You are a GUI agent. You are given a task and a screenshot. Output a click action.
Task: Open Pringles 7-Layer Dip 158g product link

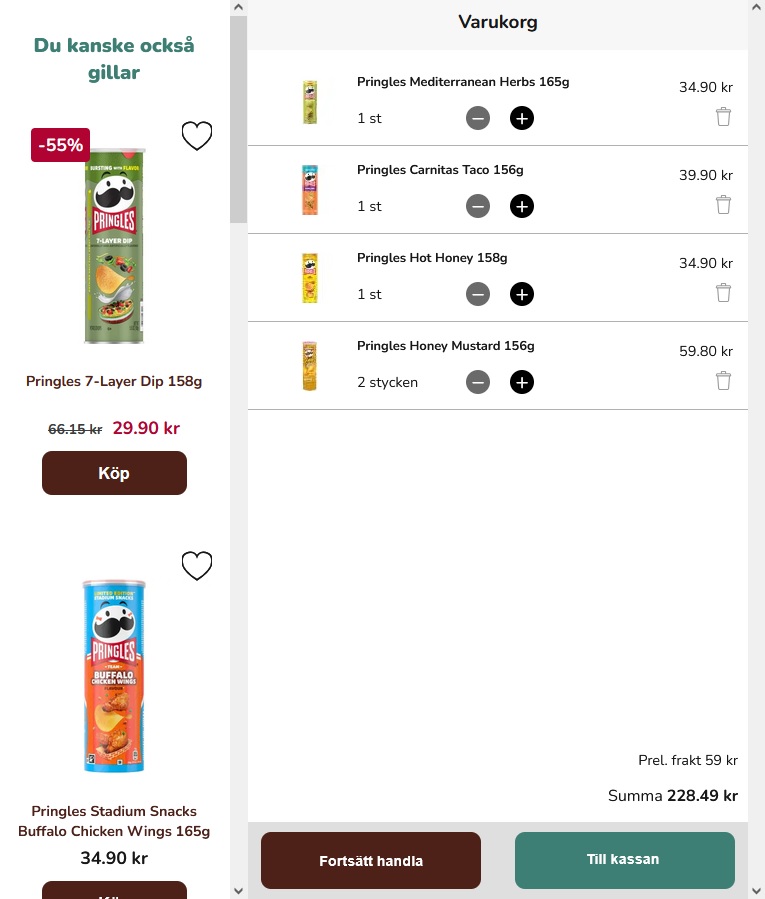click(114, 381)
